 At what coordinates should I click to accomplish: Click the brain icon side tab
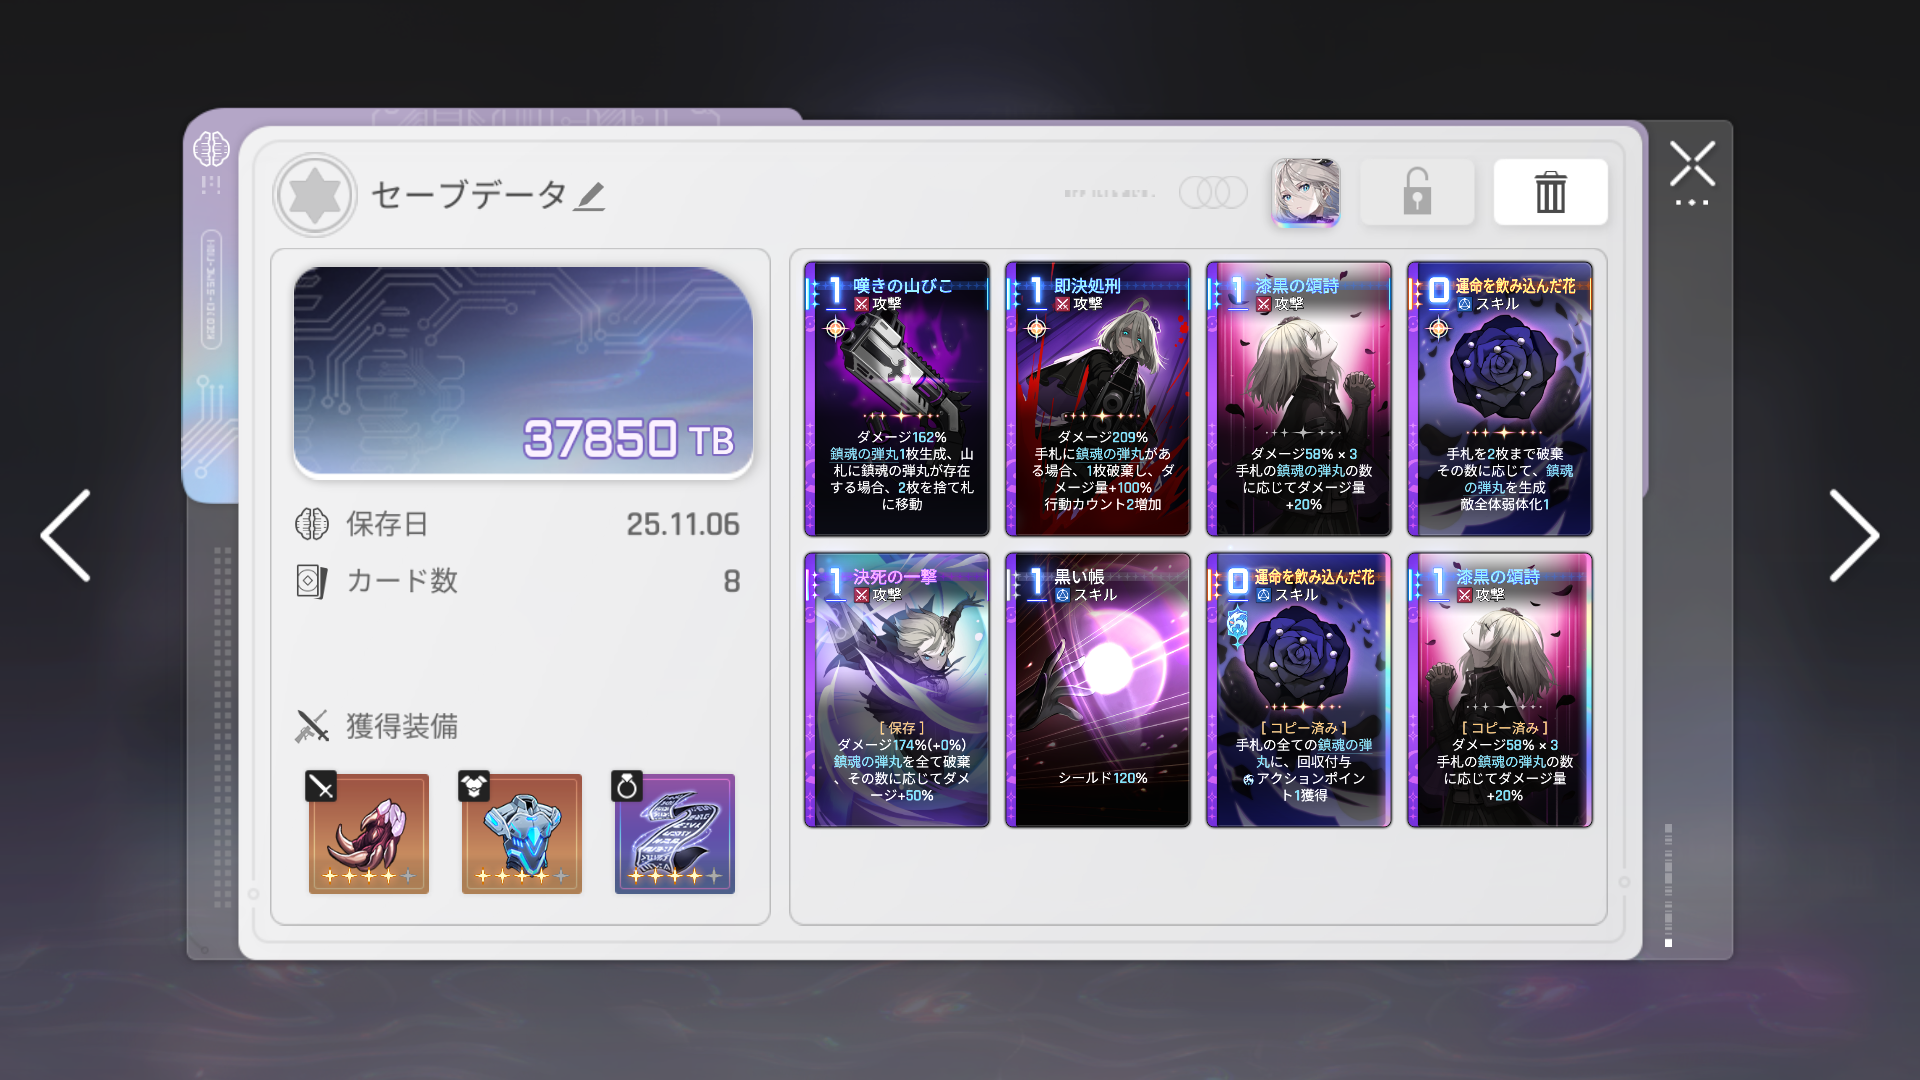point(211,150)
